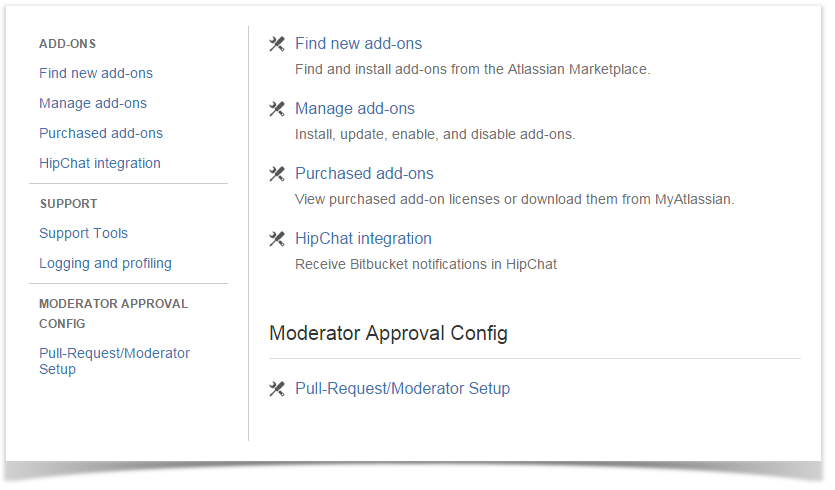Open the large Pull-Request/Moderator Setup link

(x=402, y=389)
